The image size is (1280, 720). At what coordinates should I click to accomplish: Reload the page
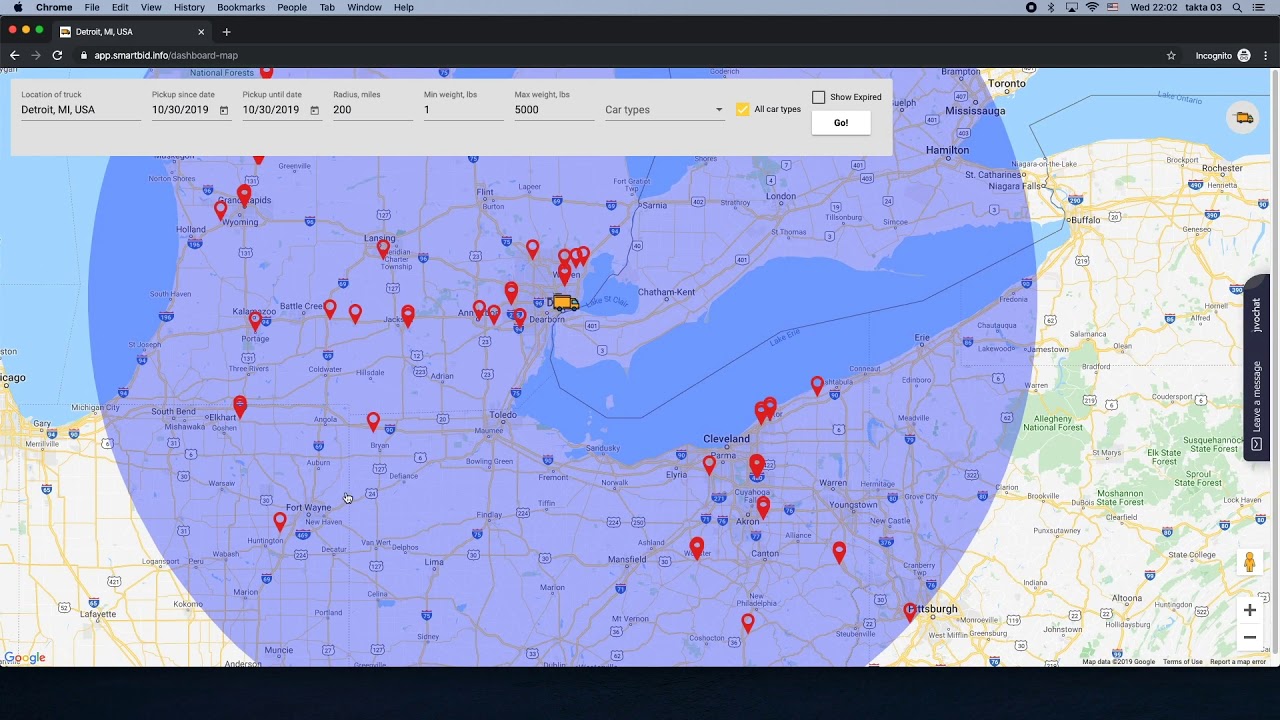click(x=57, y=56)
